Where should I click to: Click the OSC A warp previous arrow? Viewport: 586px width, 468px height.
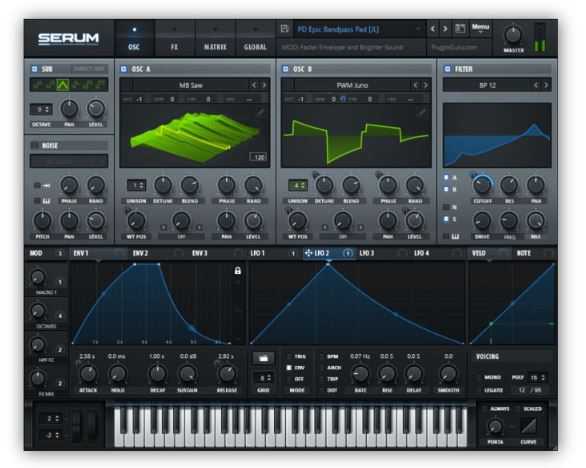163,227
